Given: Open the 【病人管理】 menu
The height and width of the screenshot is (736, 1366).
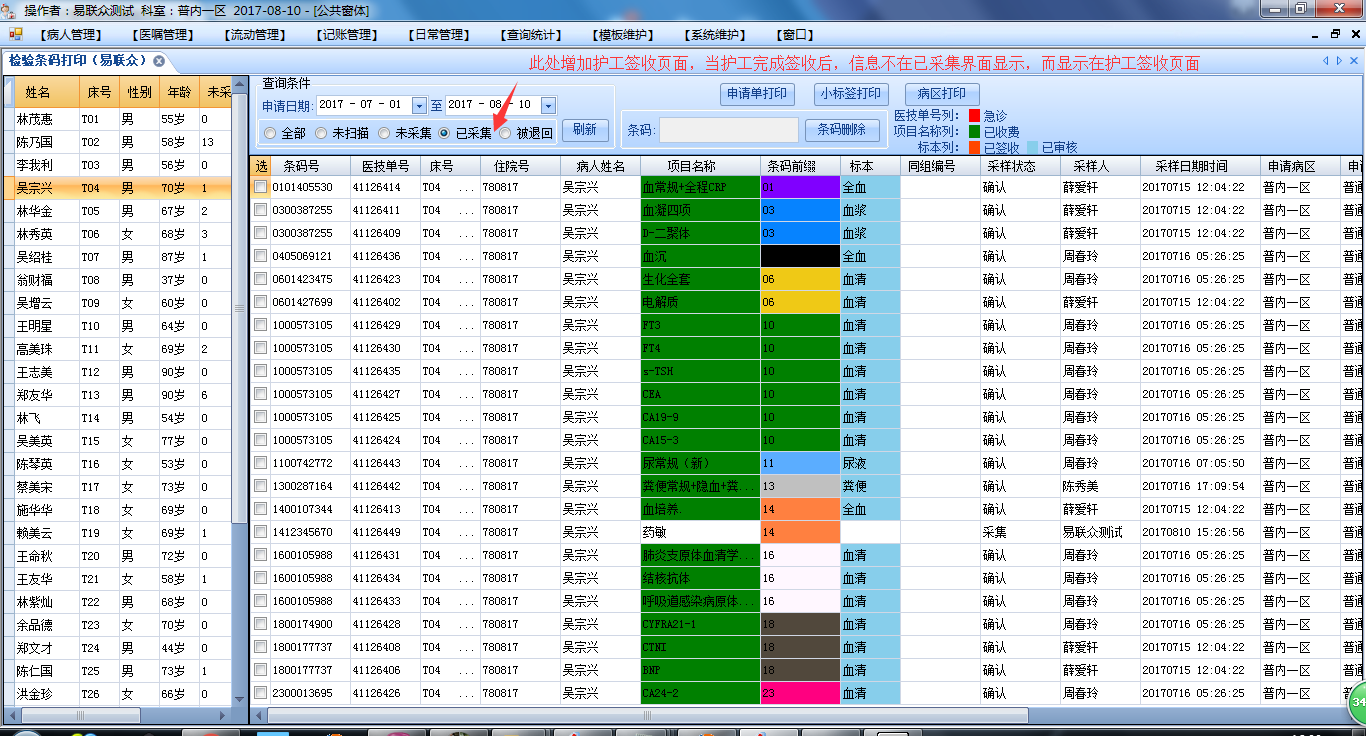Looking at the screenshot, I should (x=71, y=35).
